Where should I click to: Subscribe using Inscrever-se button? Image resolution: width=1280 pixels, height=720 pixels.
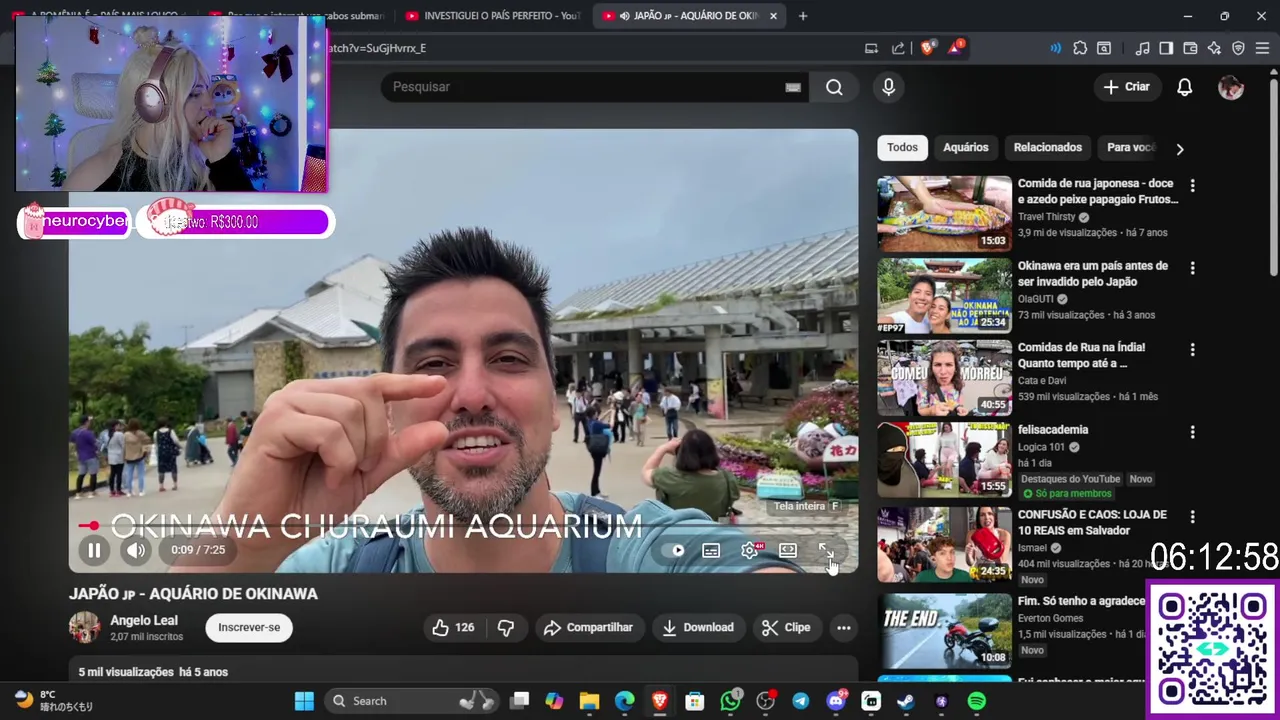click(249, 627)
